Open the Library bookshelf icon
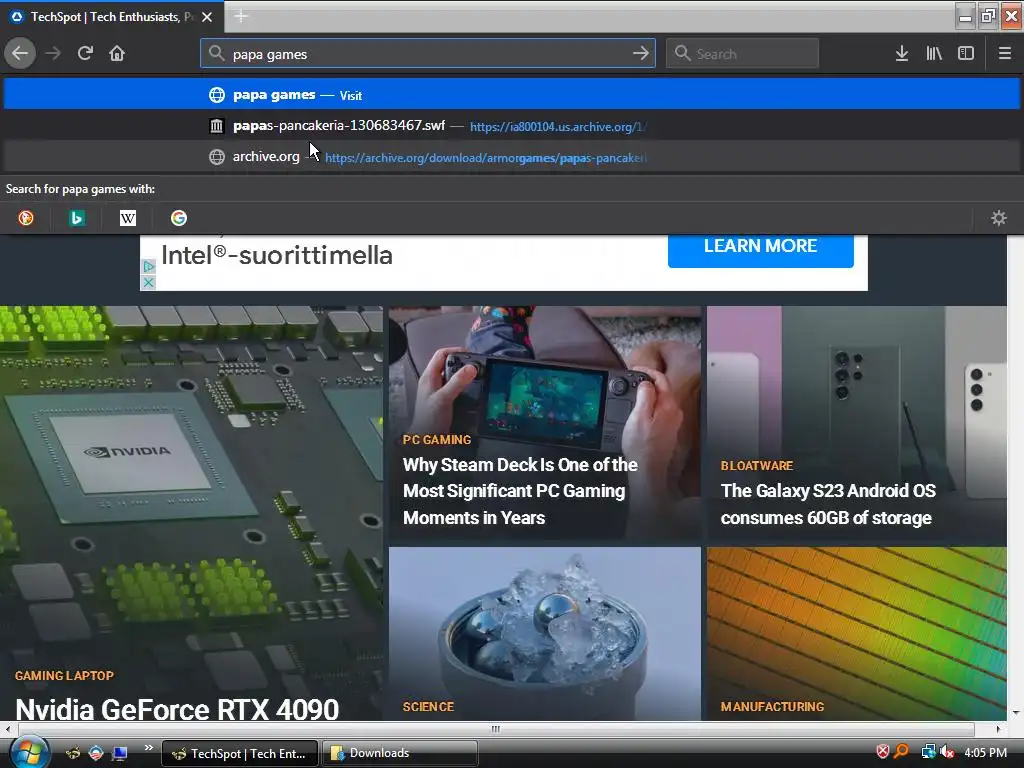 [x=934, y=53]
